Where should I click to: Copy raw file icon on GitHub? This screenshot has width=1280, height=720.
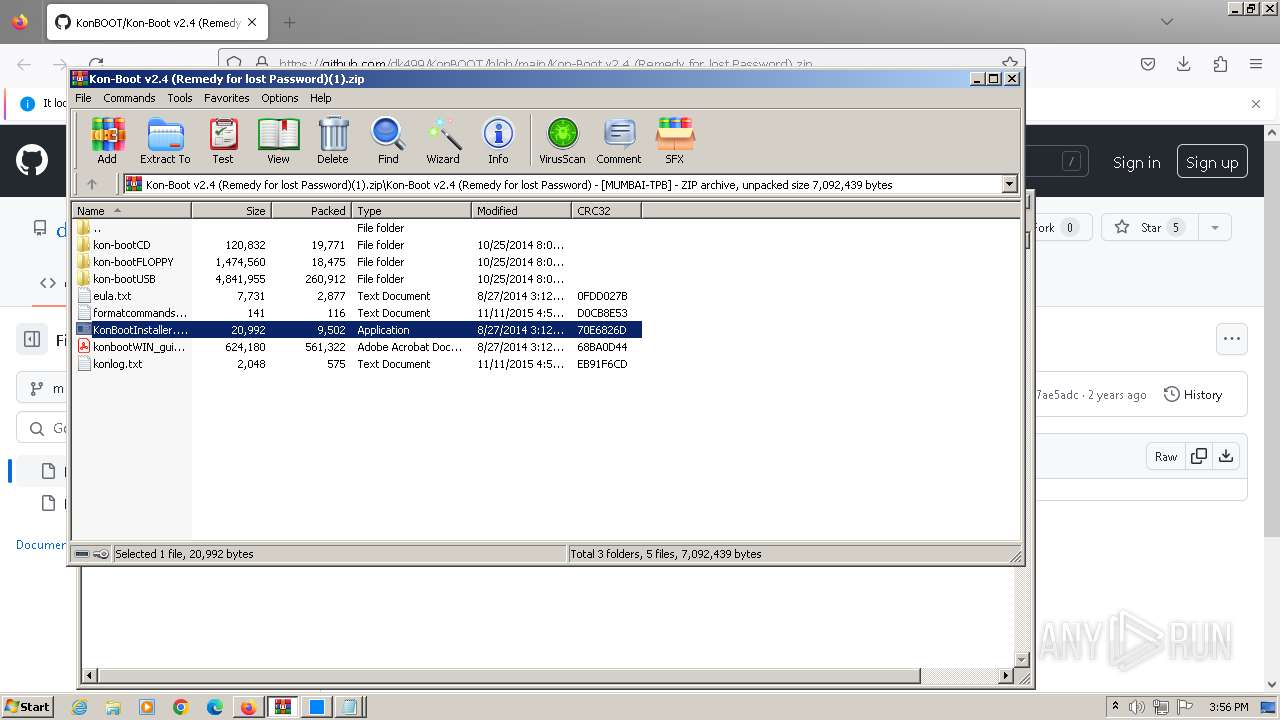(x=1198, y=456)
